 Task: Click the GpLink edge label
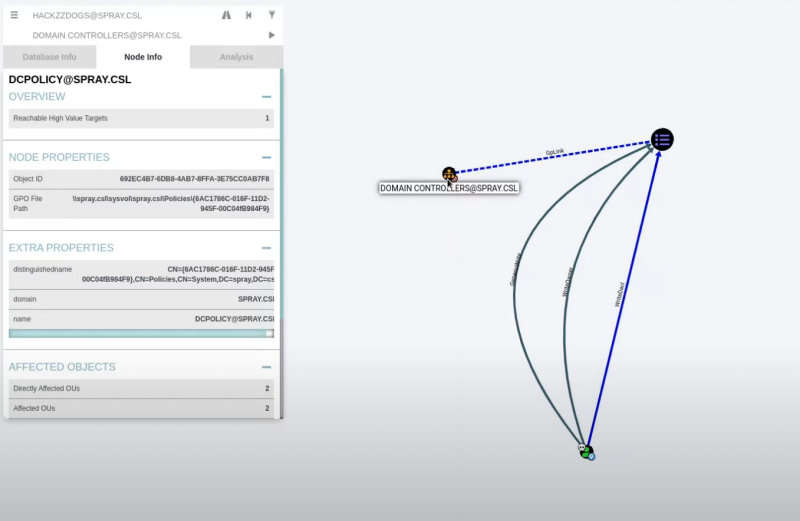[x=555, y=152]
